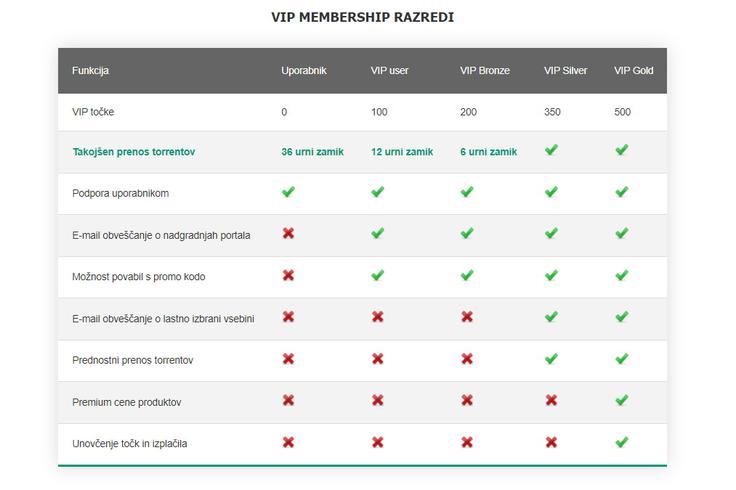Viewport: 736px width, 490px height.
Task: Click the red cross for VIP user E-mail obveščanje o lastno izbrani vsebini
Action: 378,317
